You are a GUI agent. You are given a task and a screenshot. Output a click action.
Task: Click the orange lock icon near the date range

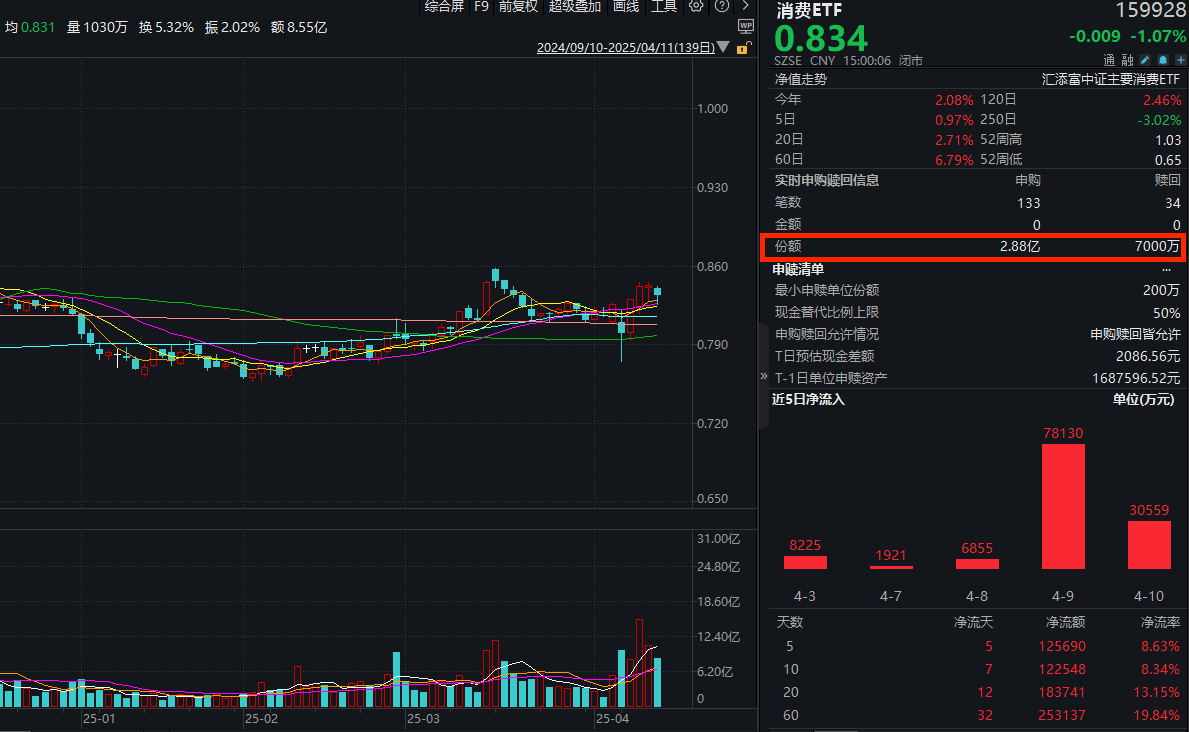(742, 47)
